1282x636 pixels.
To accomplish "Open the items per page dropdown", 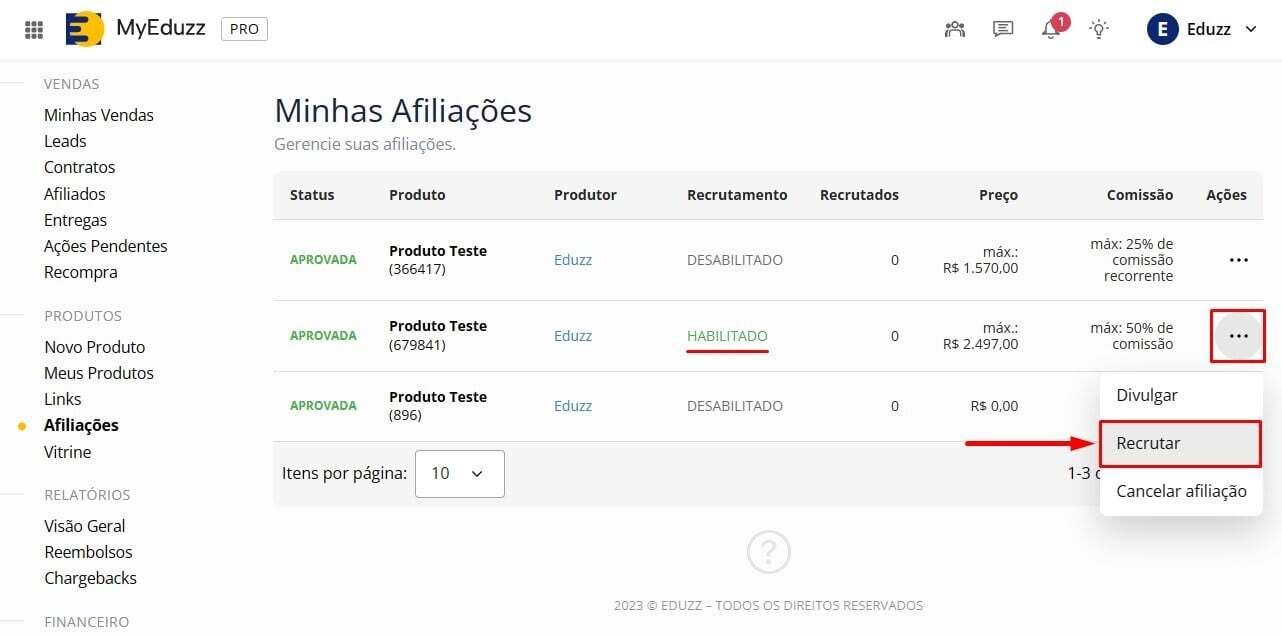I will pos(459,473).
